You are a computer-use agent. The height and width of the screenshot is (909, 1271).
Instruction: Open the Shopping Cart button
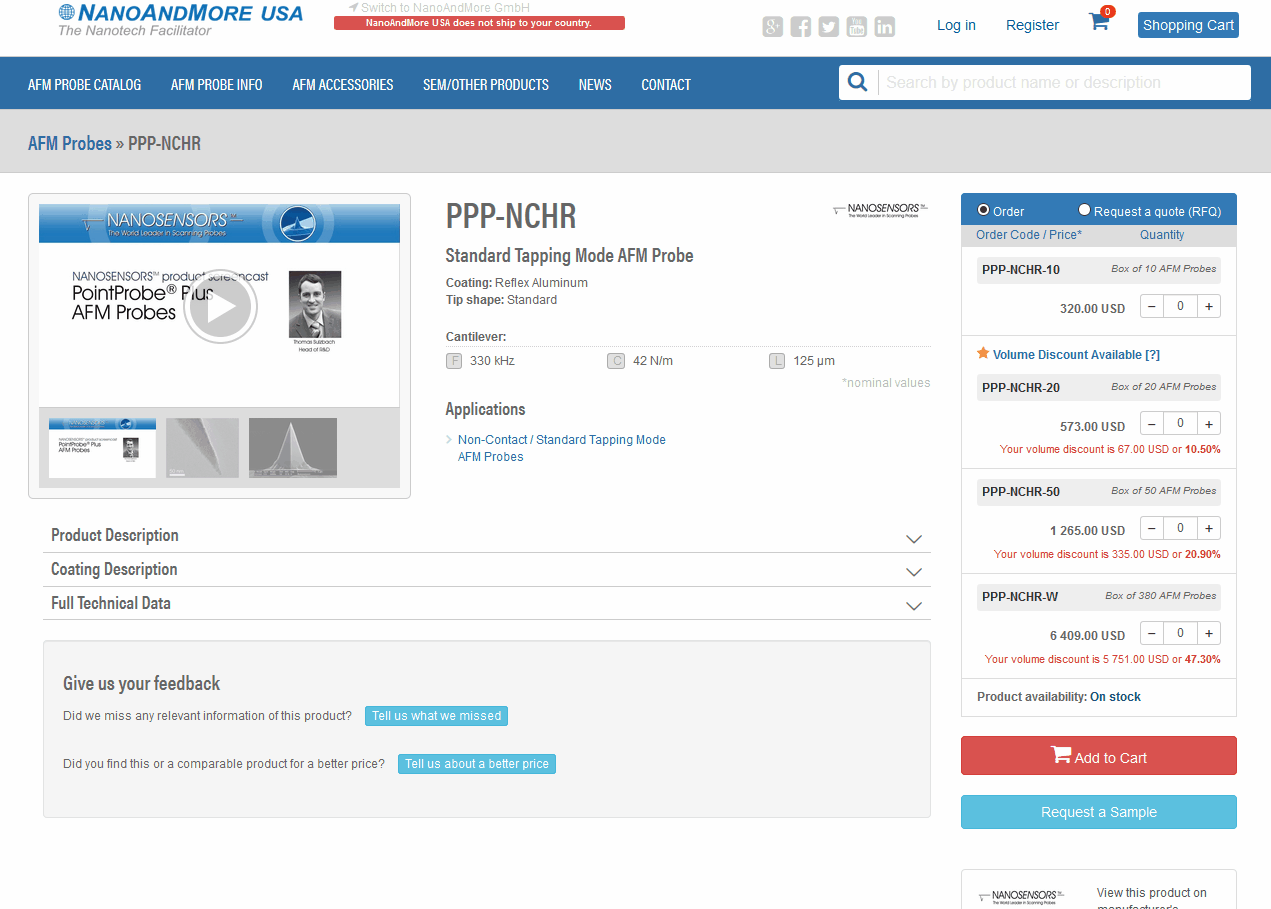[1188, 25]
